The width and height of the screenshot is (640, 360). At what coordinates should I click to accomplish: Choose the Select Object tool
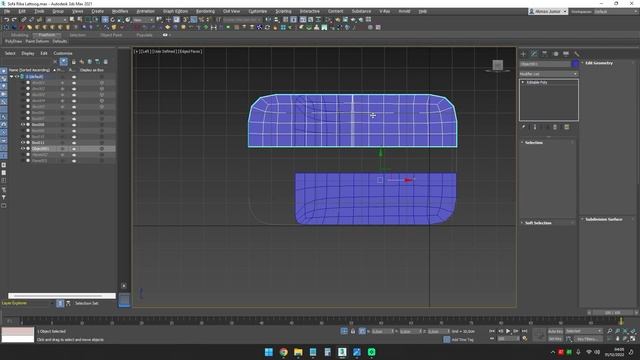click(72, 19)
